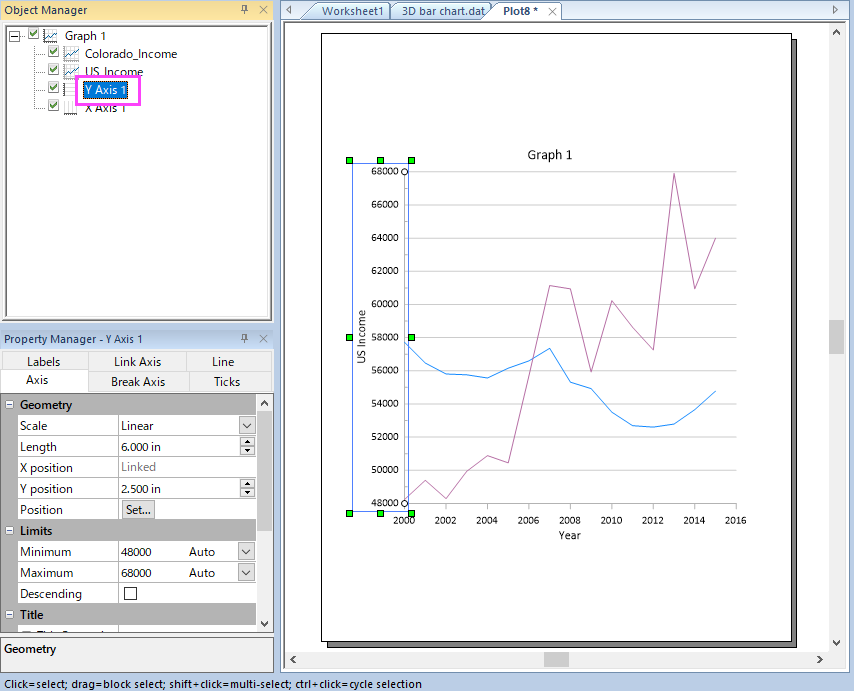The image size is (854, 691).
Task: Decrease Length with the down stepper
Action: [x=247, y=451]
